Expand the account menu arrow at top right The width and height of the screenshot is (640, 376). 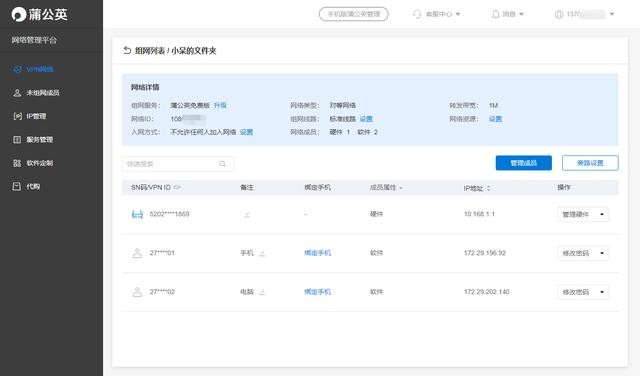coord(612,14)
